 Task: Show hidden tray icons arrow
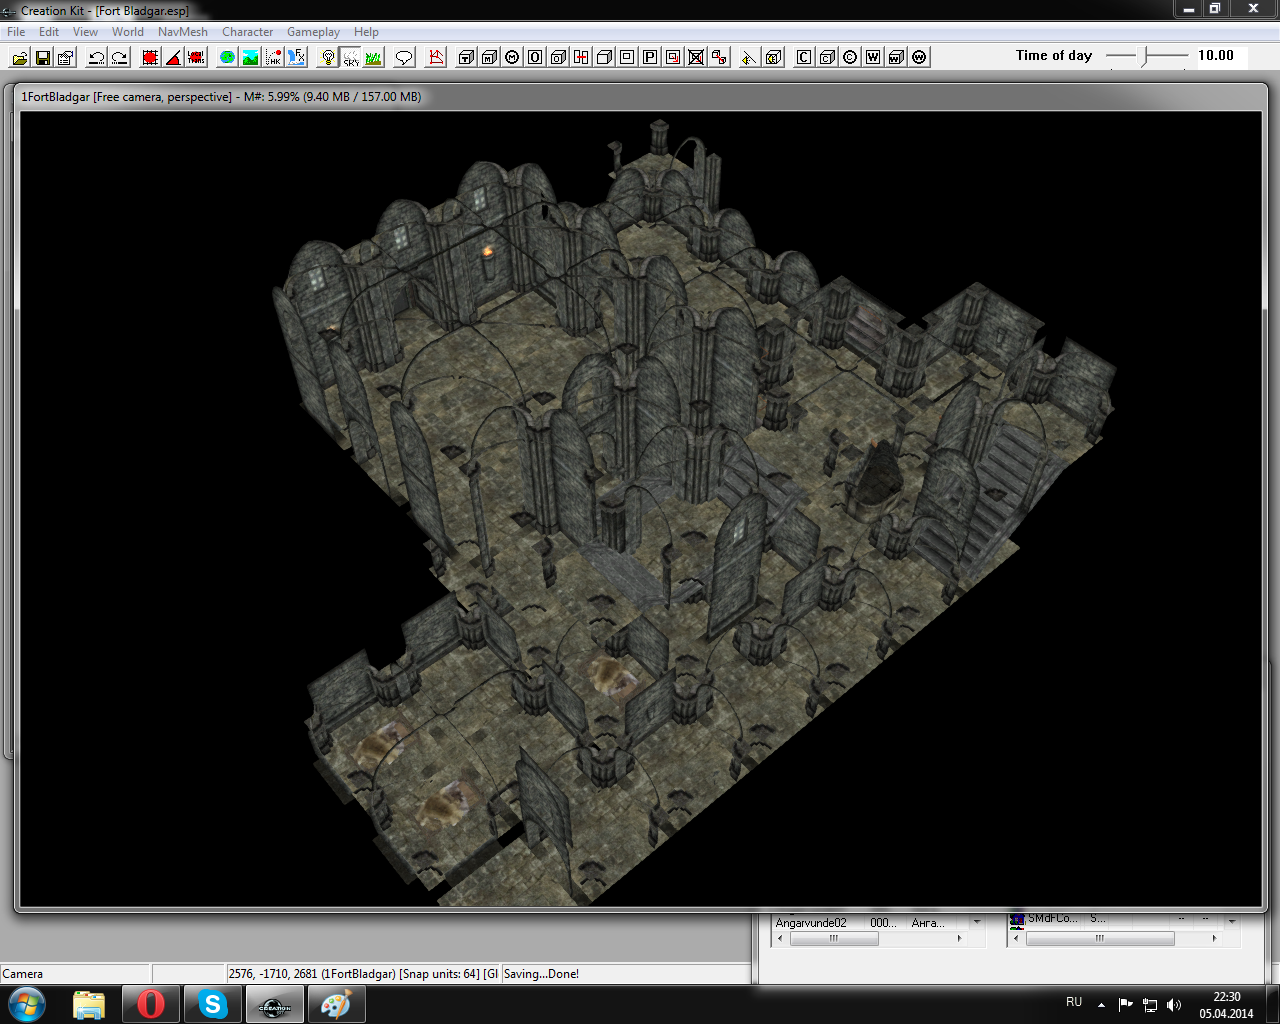(x=1101, y=1004)
